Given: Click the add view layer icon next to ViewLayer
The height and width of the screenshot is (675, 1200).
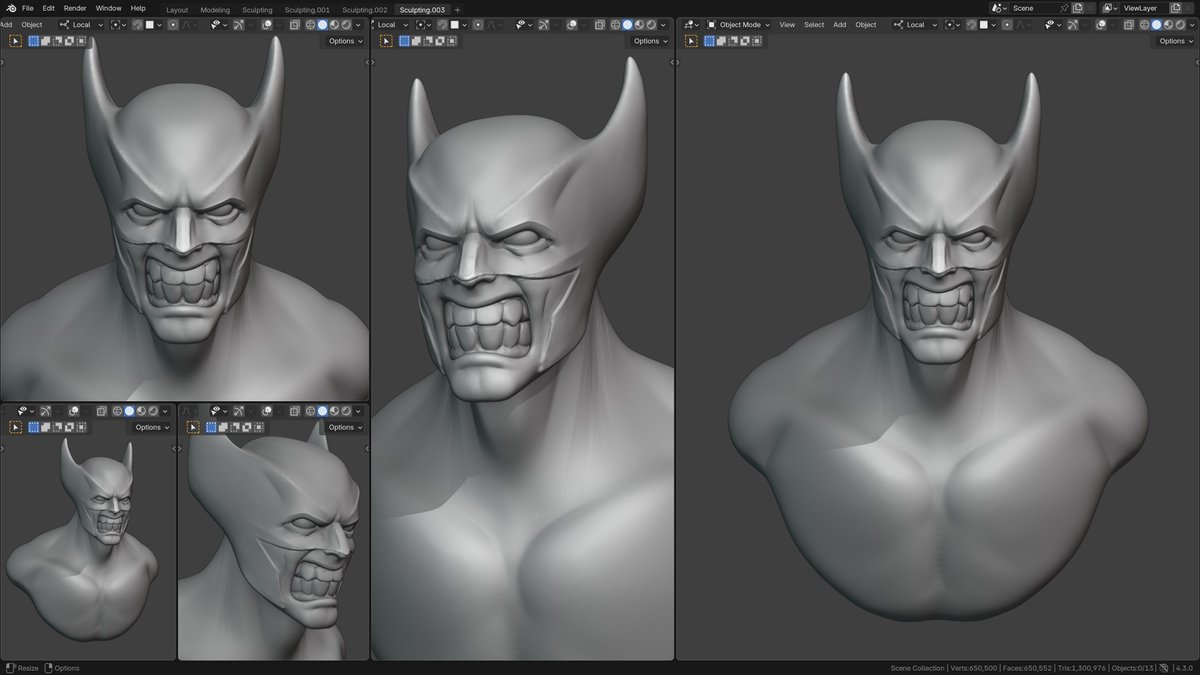Looking at the screenshot, I should [1174, 8].
